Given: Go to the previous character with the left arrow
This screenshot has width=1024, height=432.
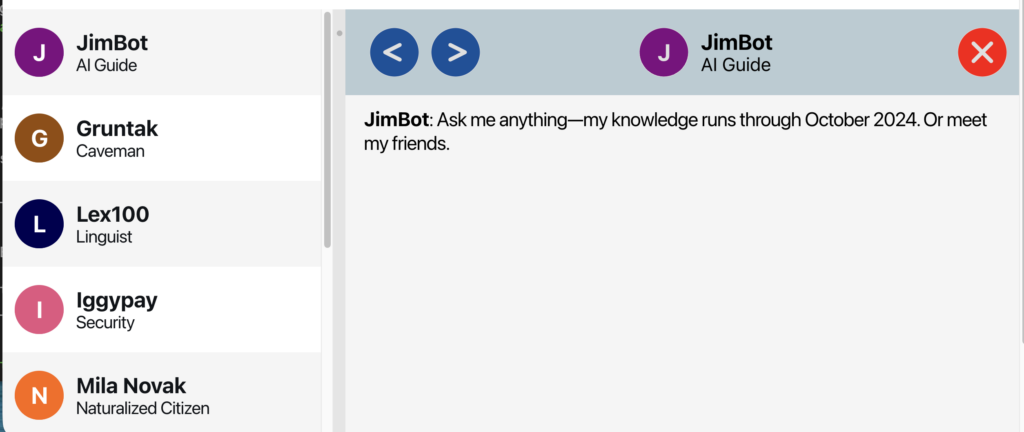Looking at the screenshot, I should pyautogui.click(x=394, y=52).
